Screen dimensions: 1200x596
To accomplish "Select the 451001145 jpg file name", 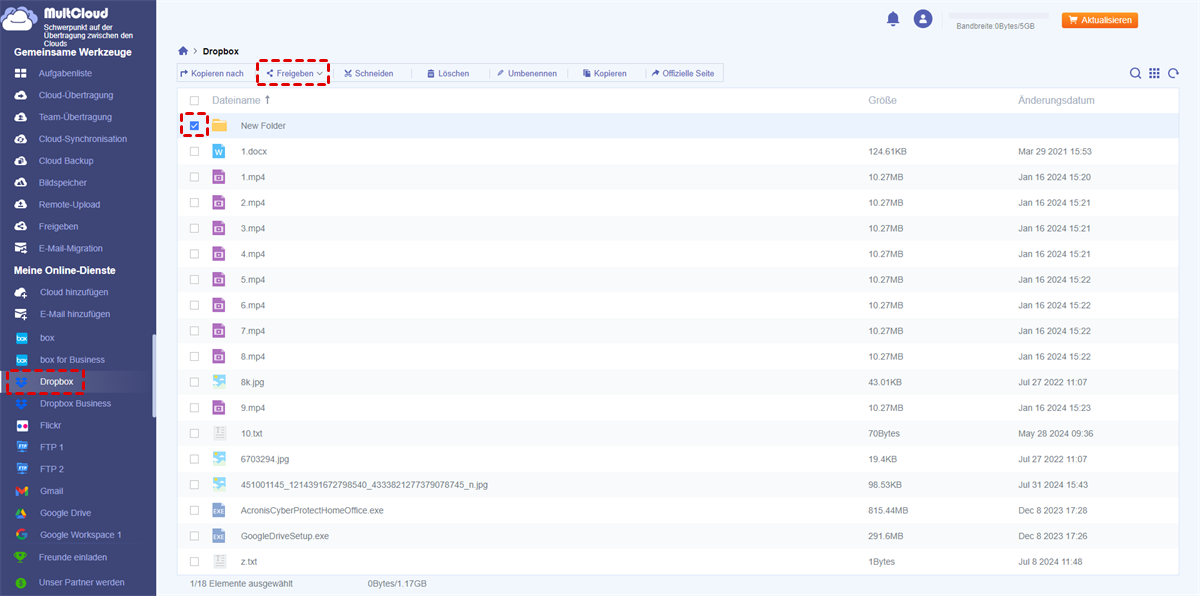I will tap(364, 484).
